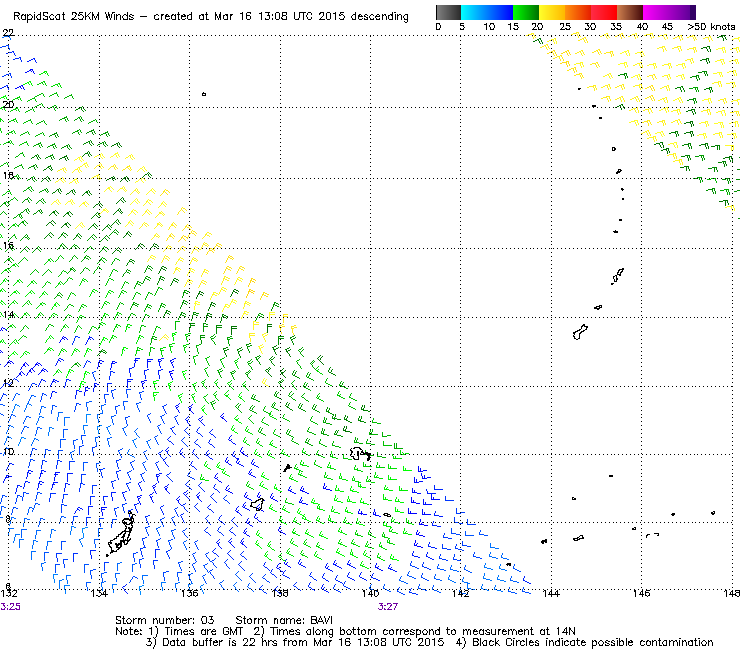Click the longitude label "140"
This screenshot has width=740, height=650.
370,594
